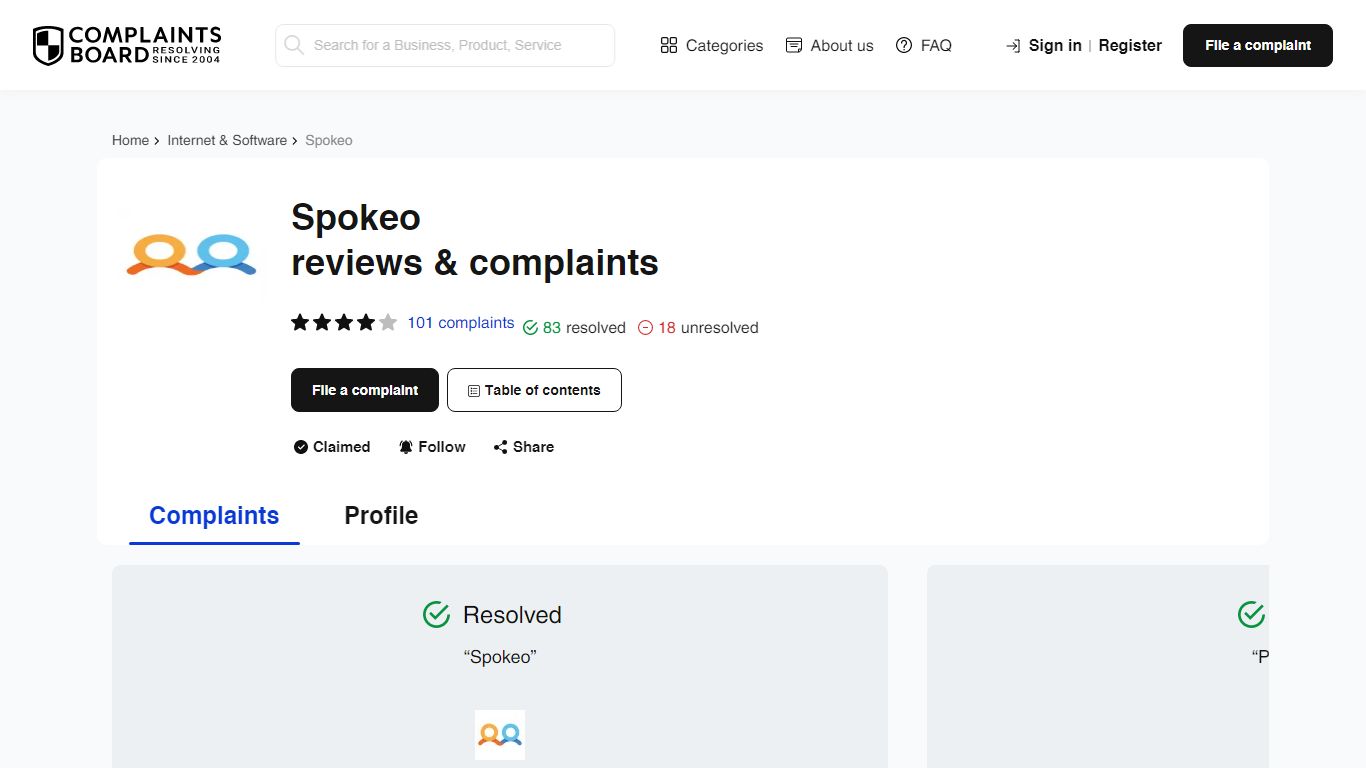
Task: Click the 18 unresolved text
Action: click(x=708, y=328)
